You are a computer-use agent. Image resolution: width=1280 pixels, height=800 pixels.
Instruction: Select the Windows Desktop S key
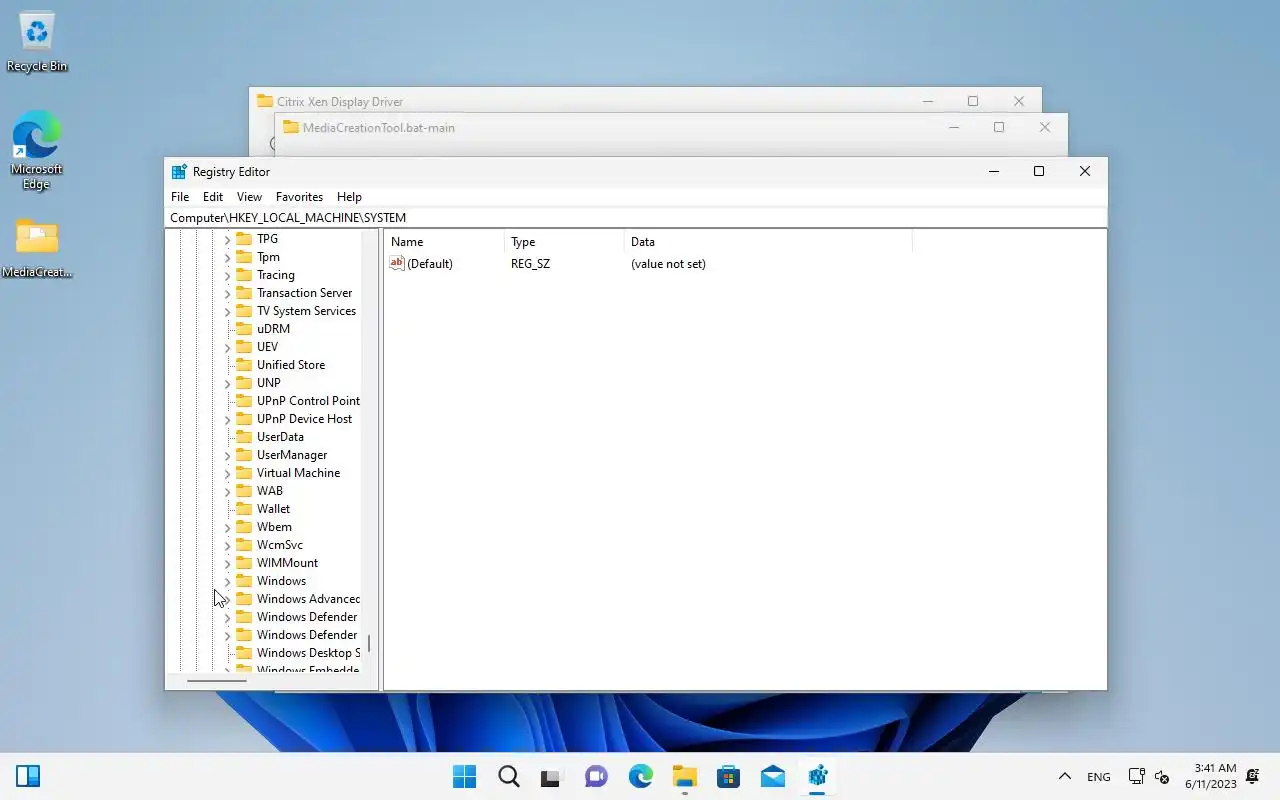click(x=308, y=653)
